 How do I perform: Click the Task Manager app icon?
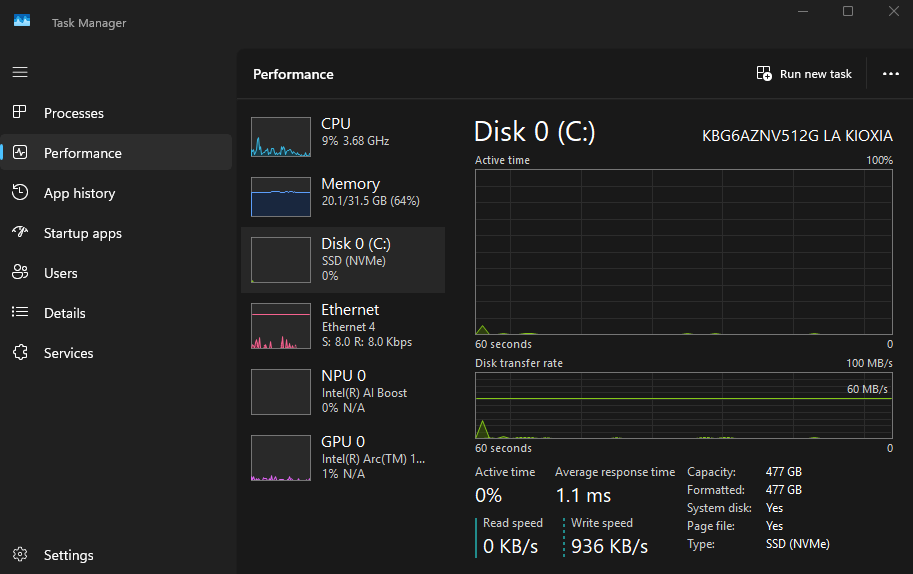point(22,21)
